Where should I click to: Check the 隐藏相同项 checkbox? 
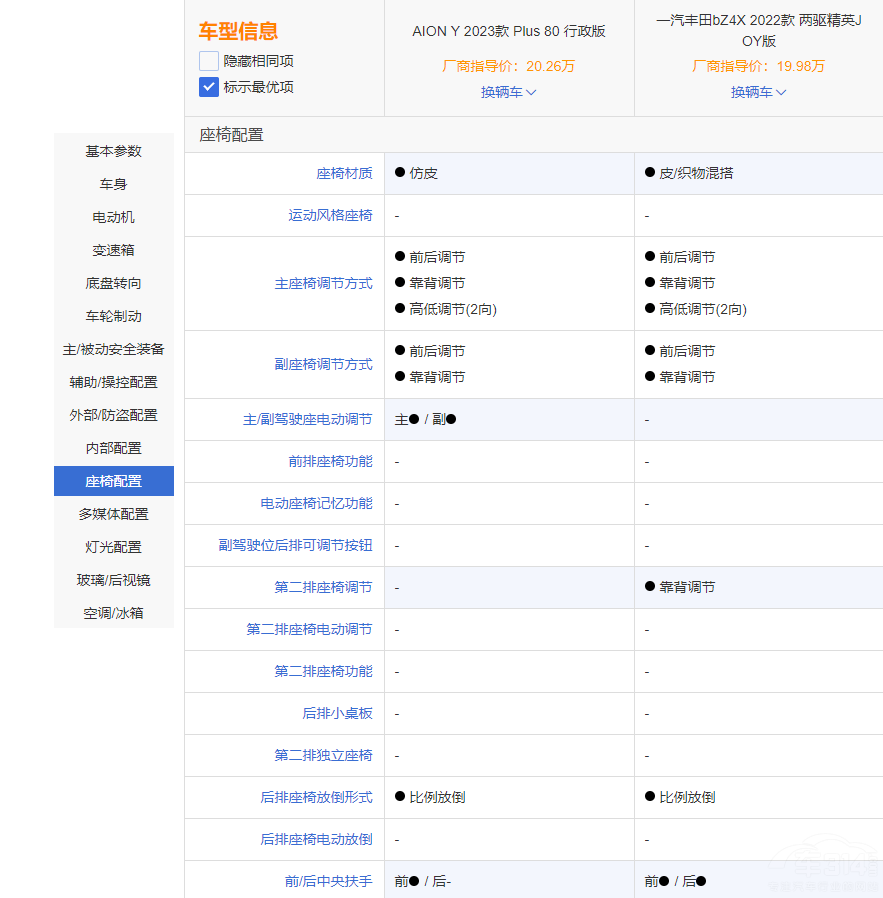(208, 61)
